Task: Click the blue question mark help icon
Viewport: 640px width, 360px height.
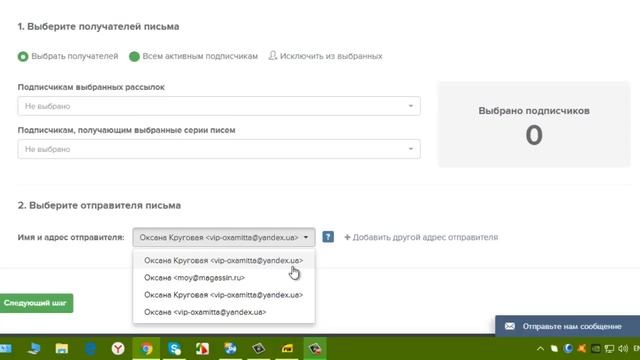Action: coord(328,237)
